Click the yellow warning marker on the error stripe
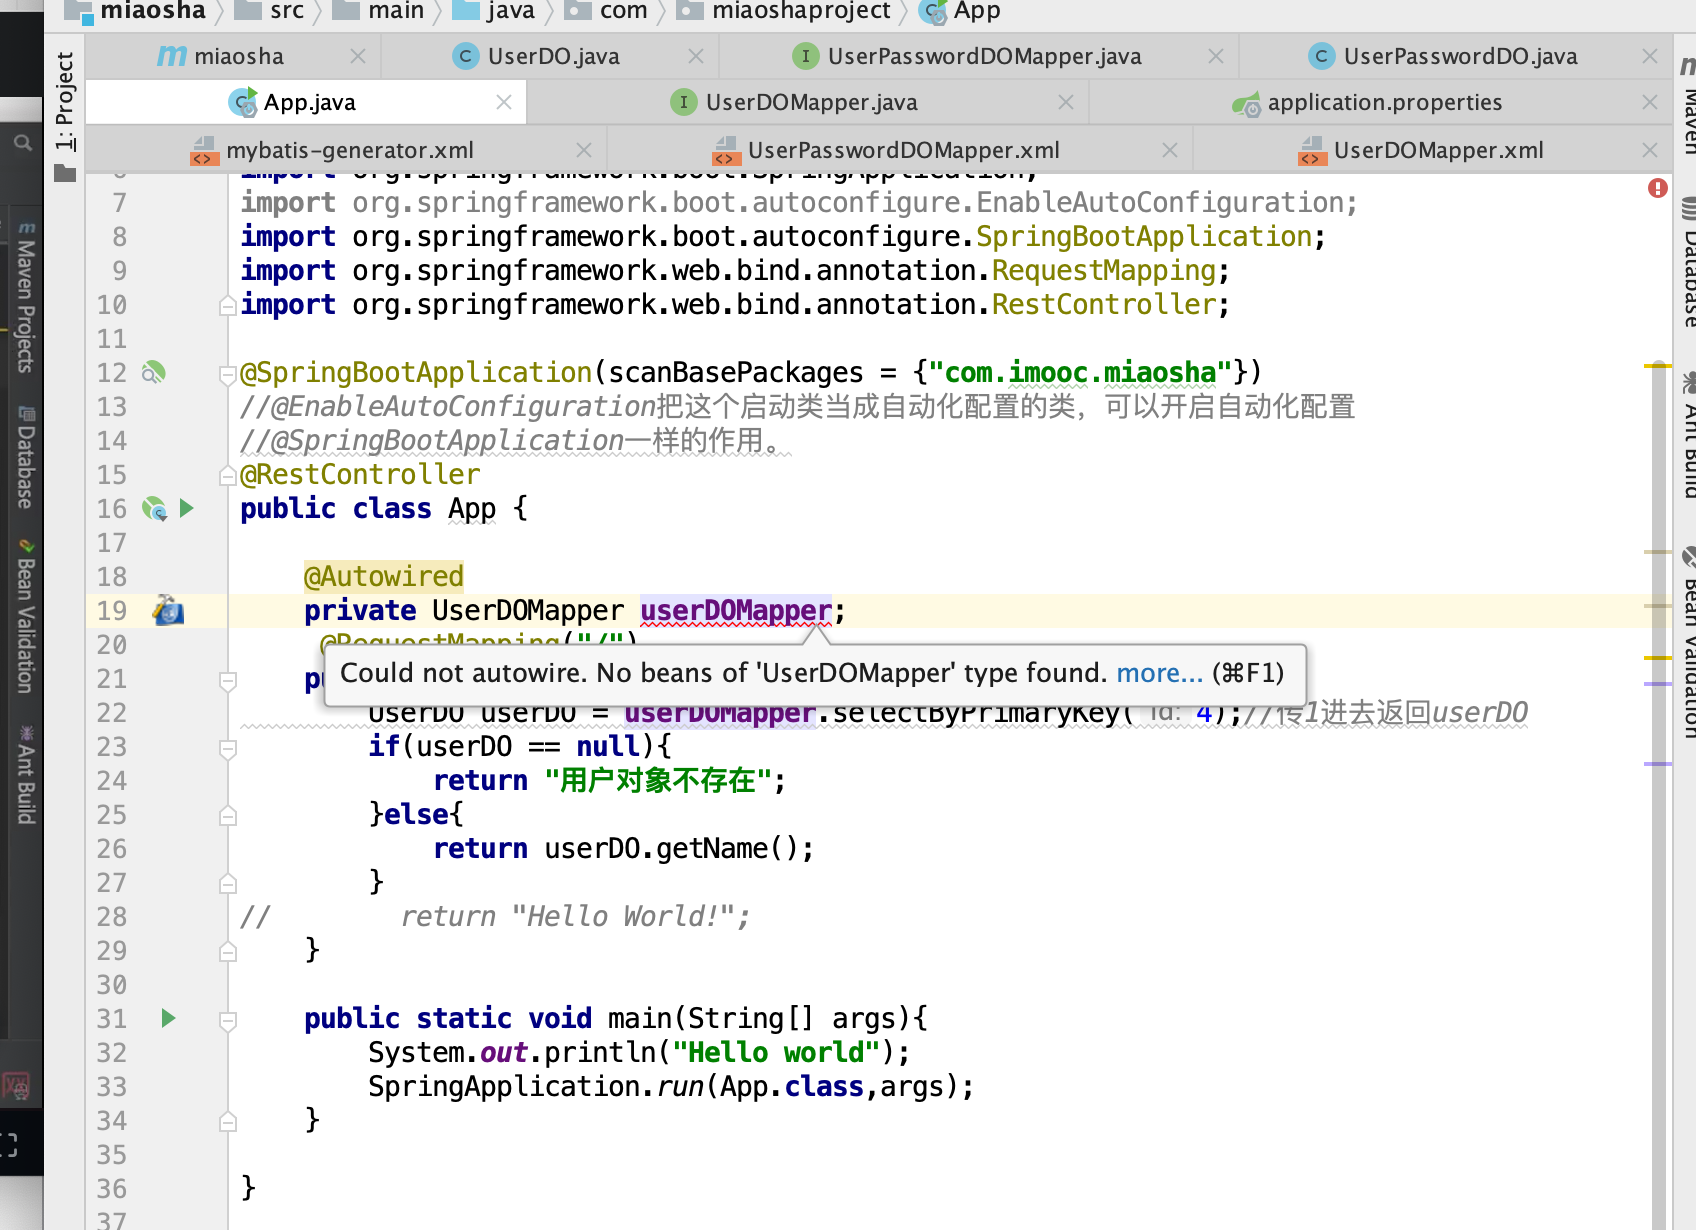Screen dimensions: 1696x1230 pos(1657,367)
